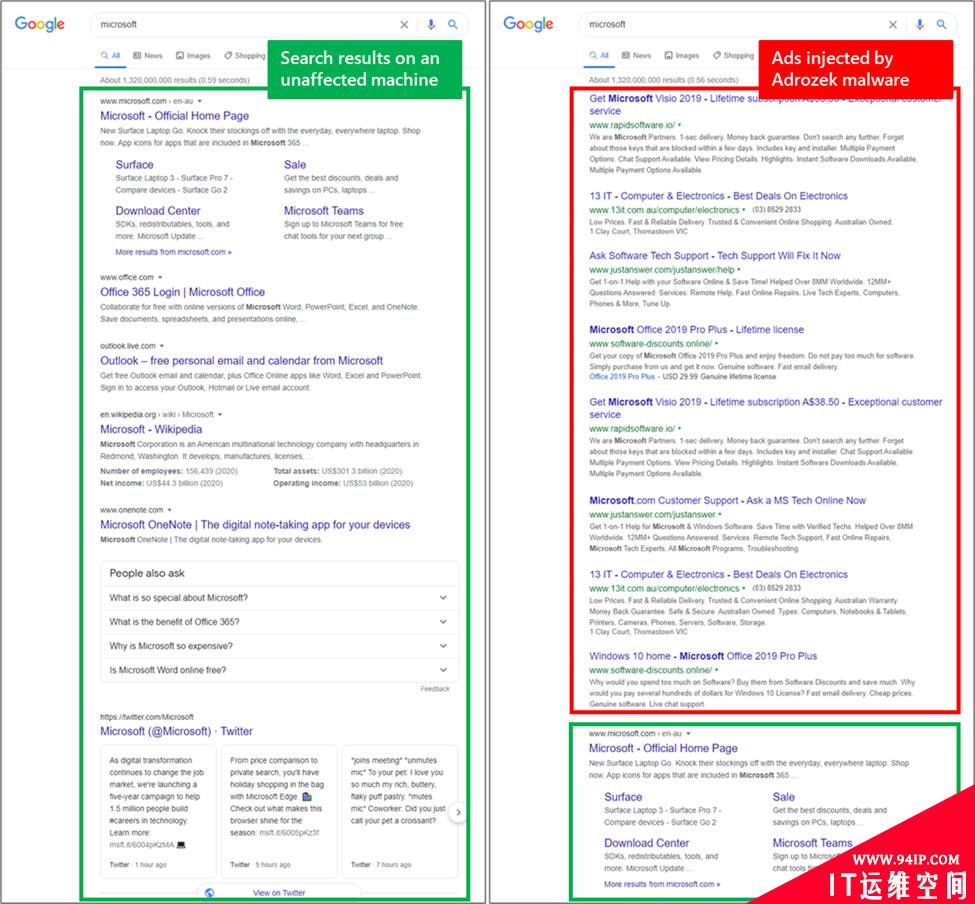Click Feedback under People also ask

point(435,689)
